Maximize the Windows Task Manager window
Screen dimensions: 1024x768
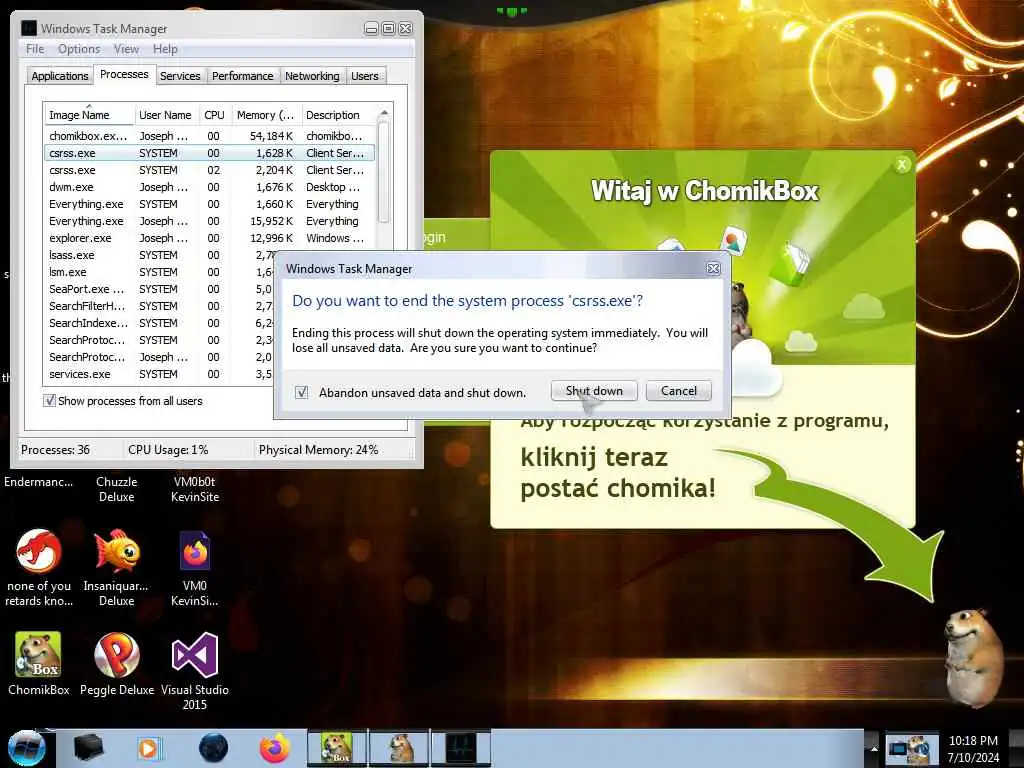(x=388, y=29)
